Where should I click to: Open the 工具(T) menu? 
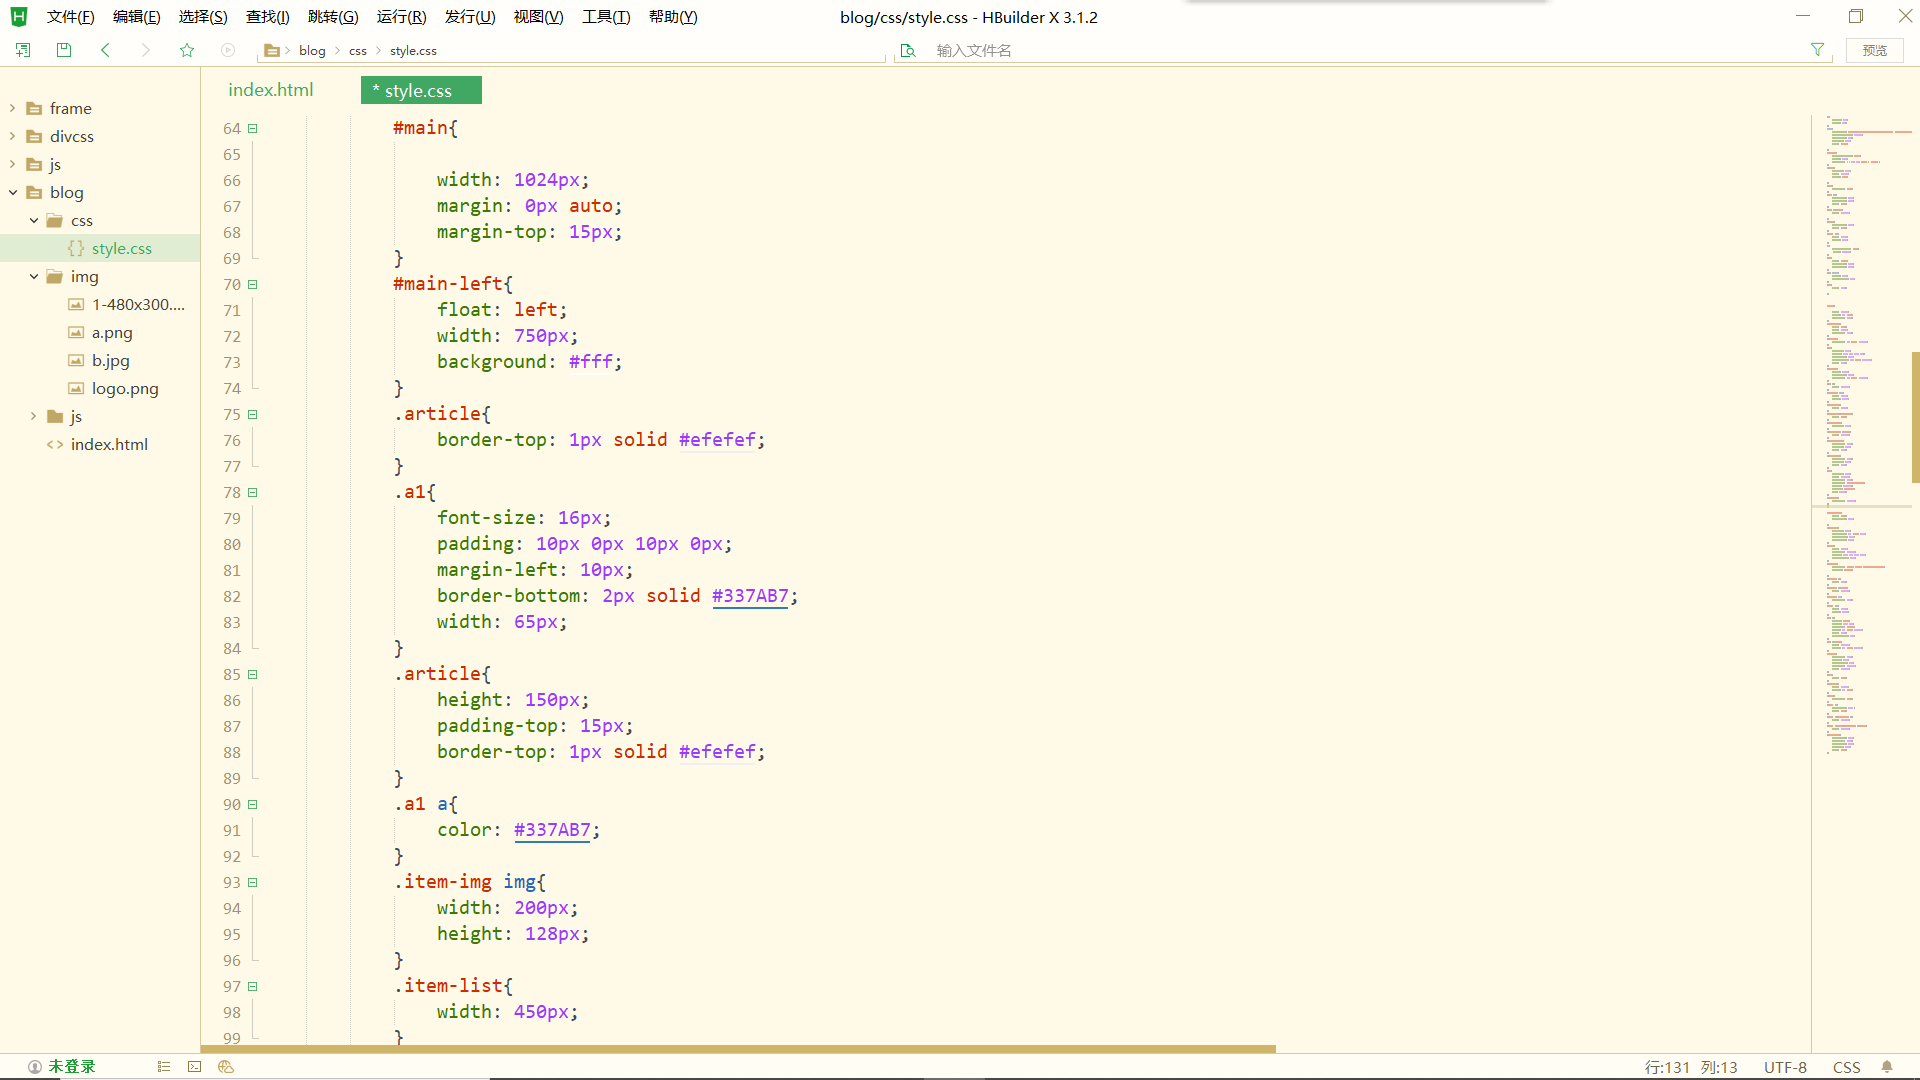pos(606,17)
